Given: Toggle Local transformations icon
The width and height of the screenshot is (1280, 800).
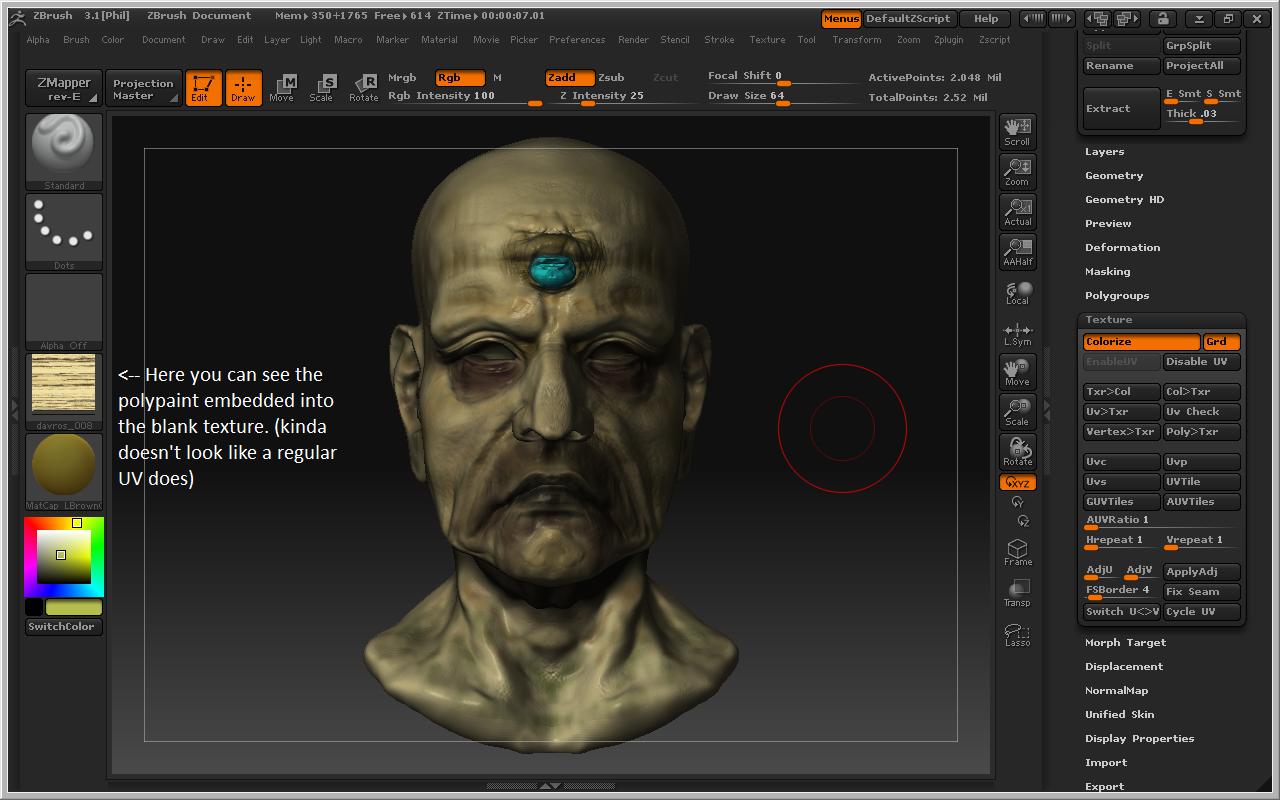Looking at the screenshot, I should [x=1017, y=292].
